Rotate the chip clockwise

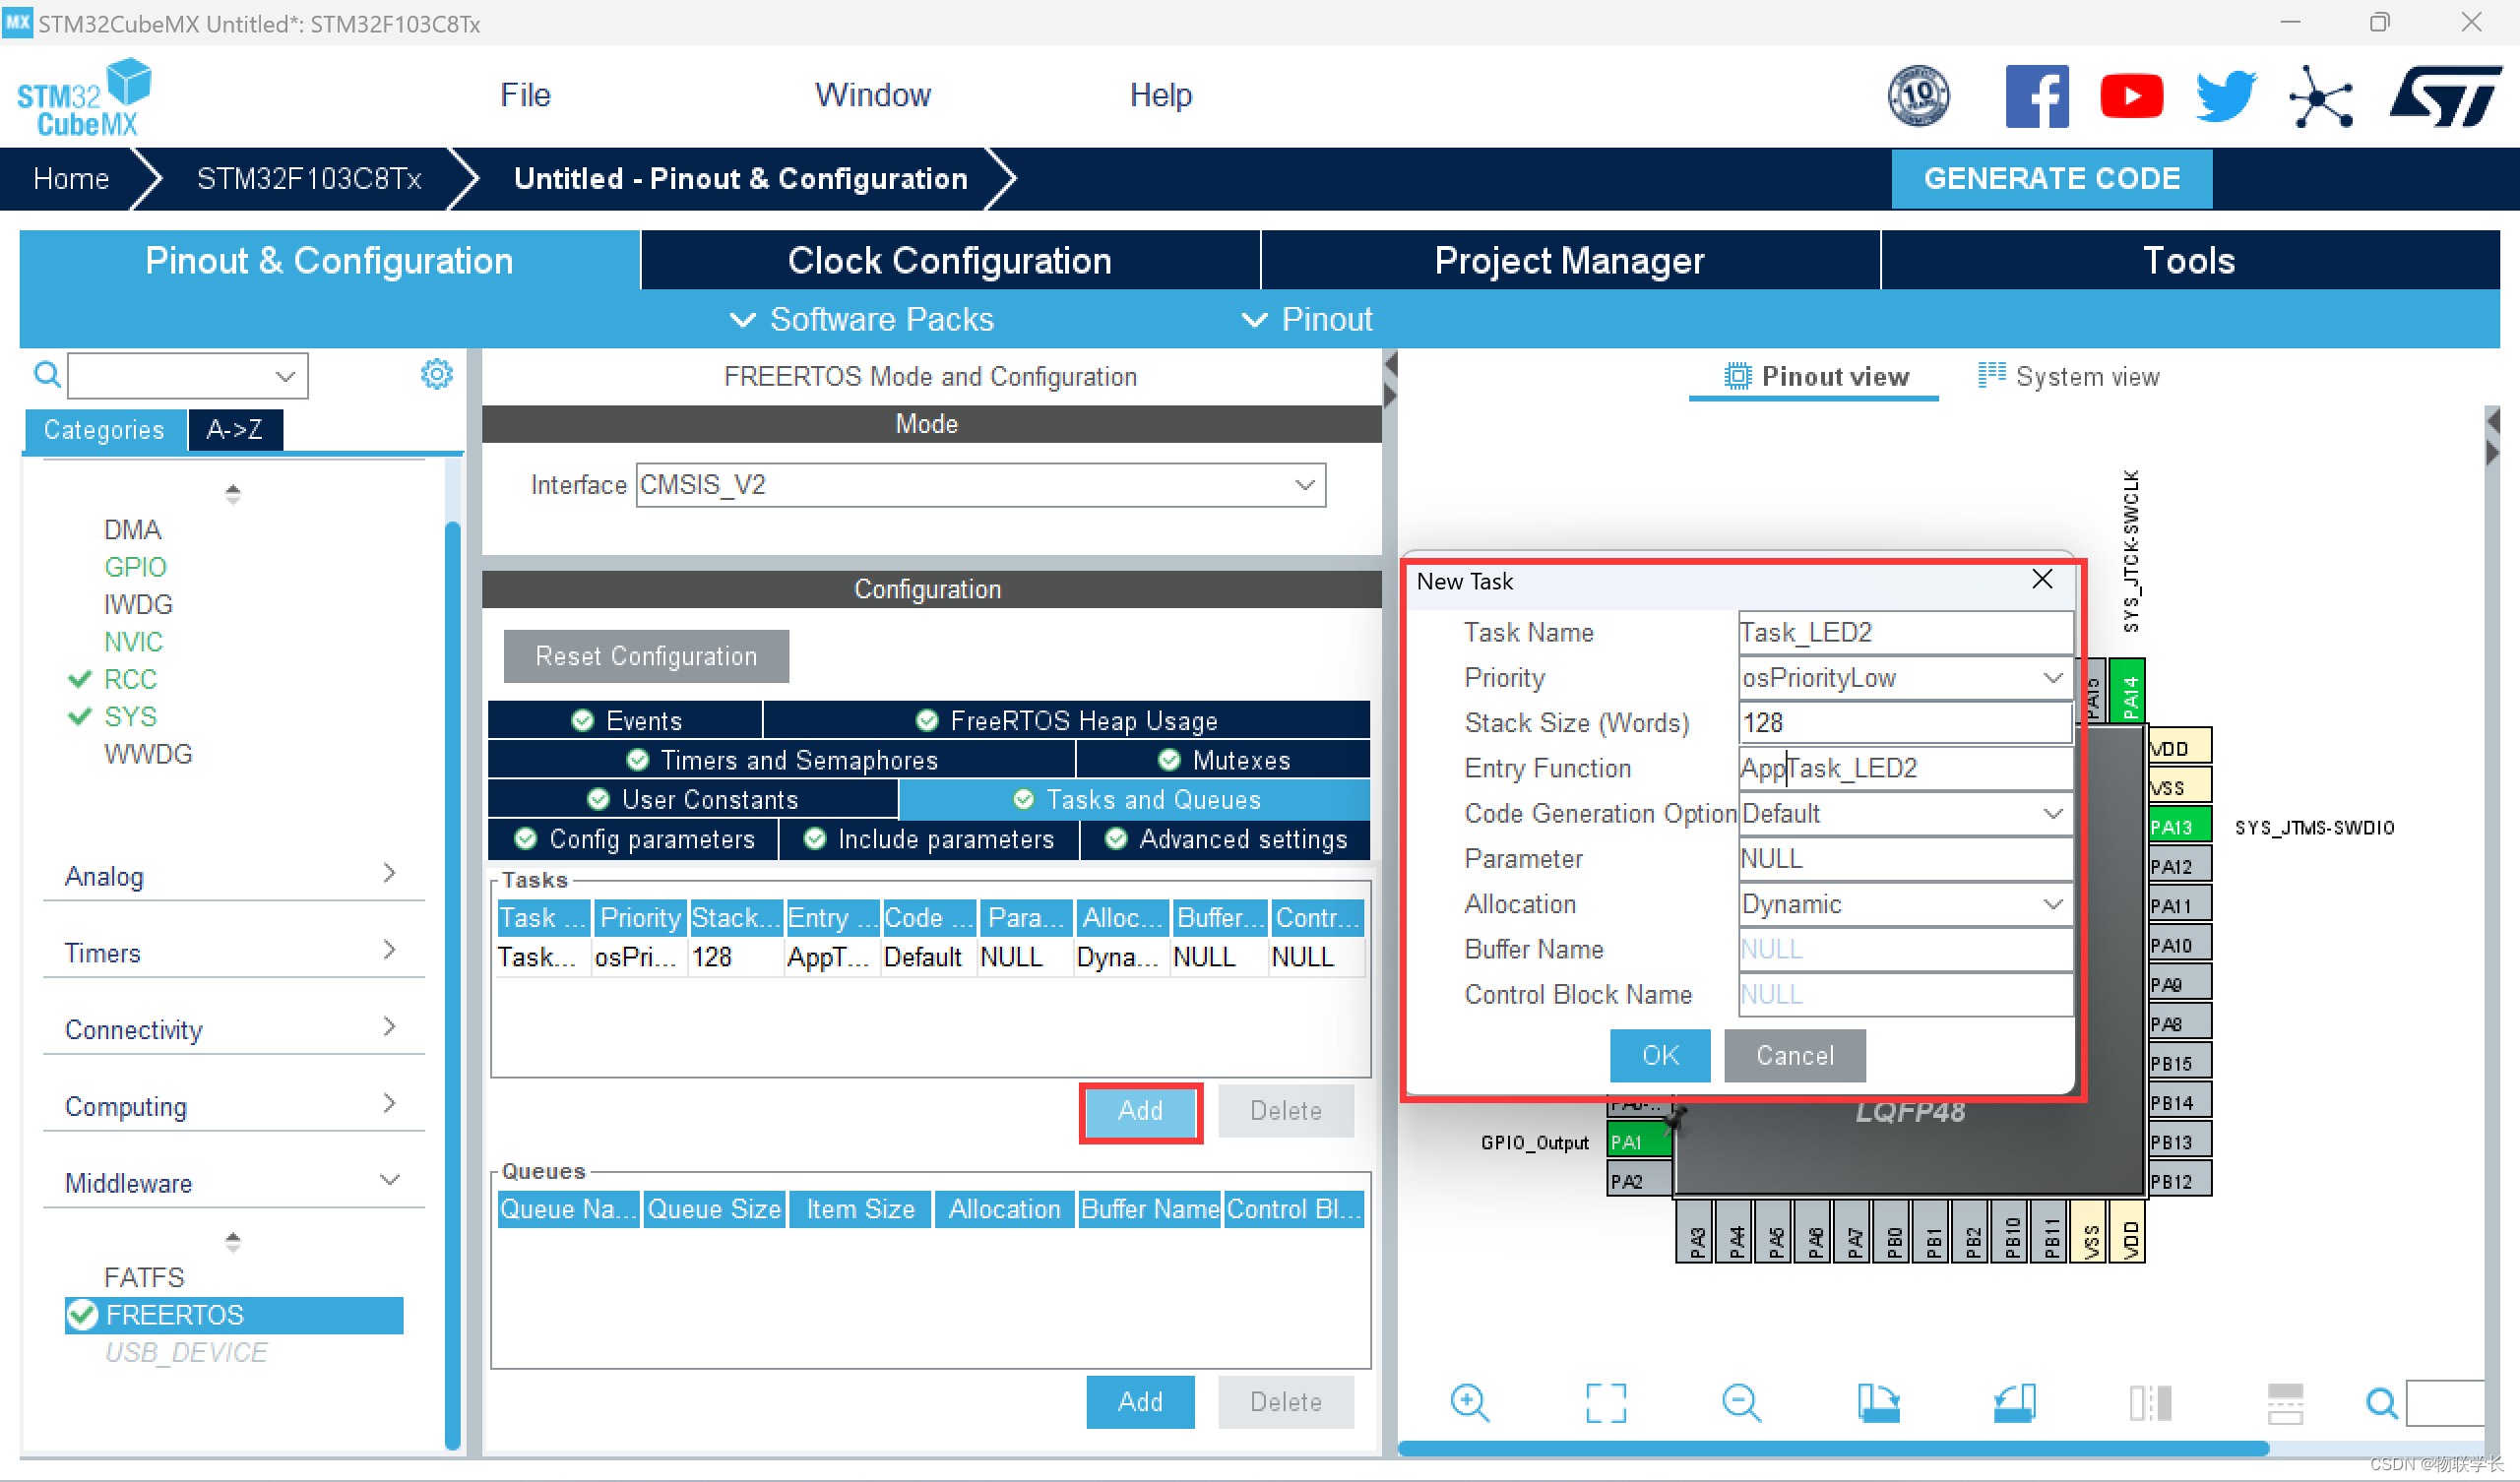point(1877,1401)
